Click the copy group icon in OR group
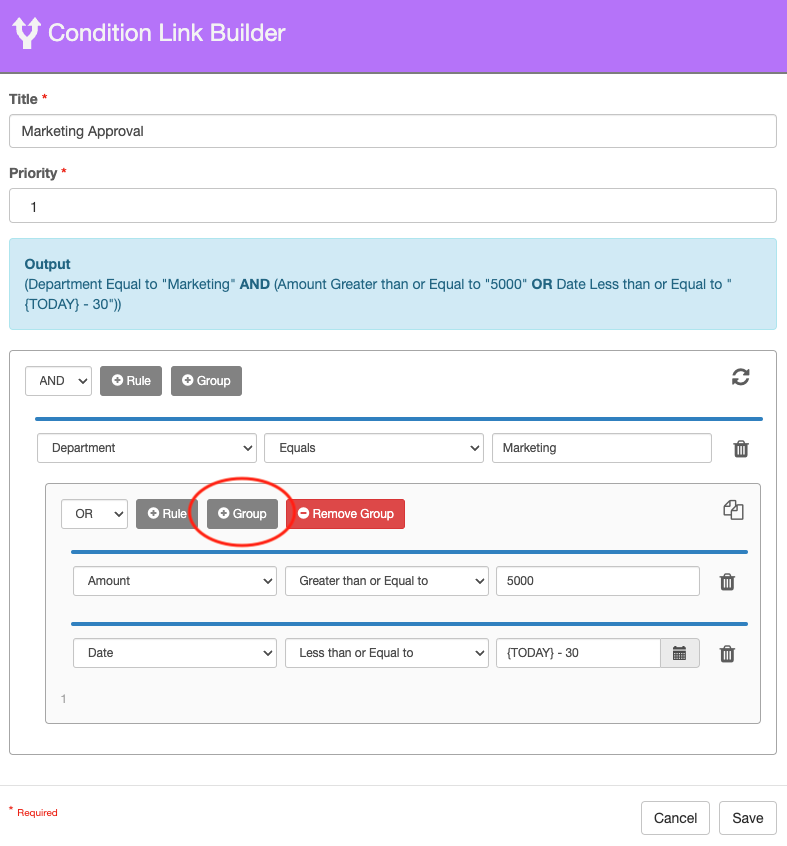The image size is (787, 846). (x=734, y=510)
